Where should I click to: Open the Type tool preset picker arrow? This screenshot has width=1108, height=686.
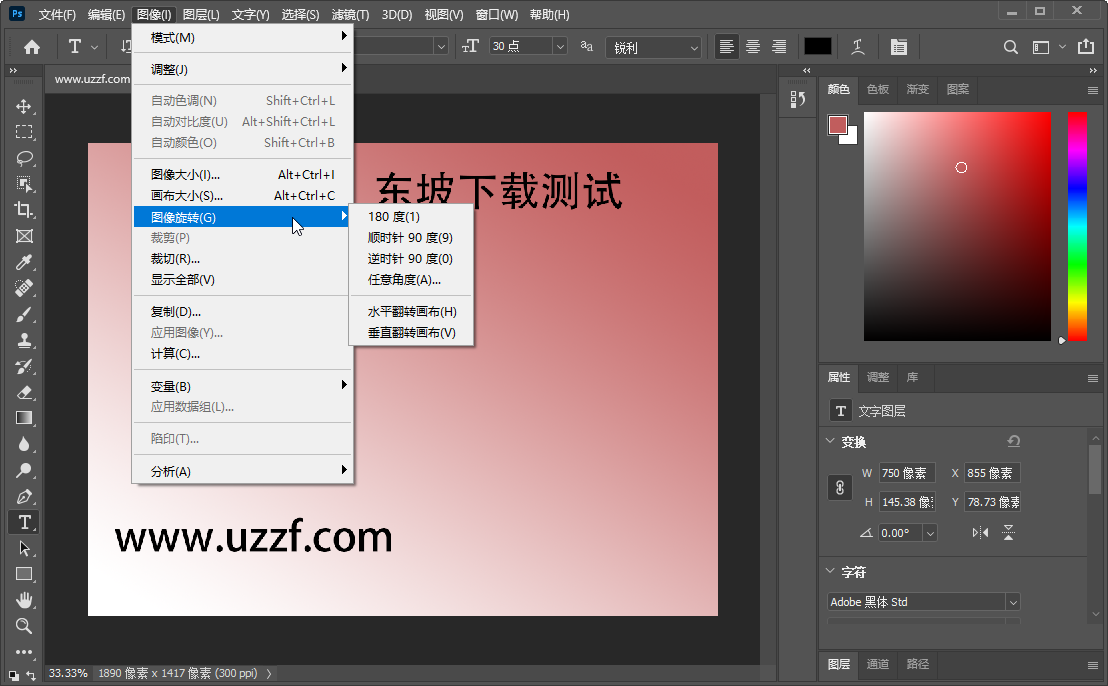tap(94, 47)
